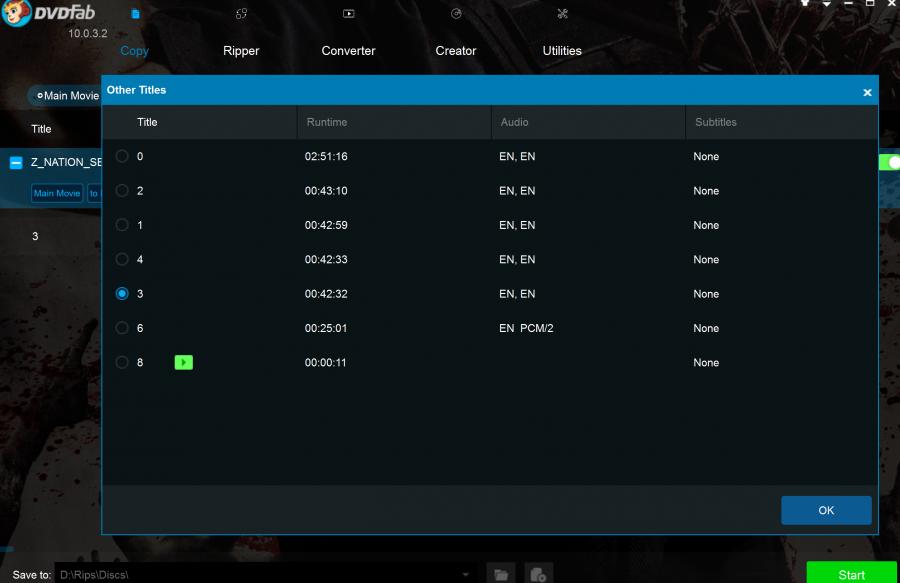Click runtime 00:00:11
Viewport: 900px width, 583px height.
pyautogui.click(x=325, y=363)
